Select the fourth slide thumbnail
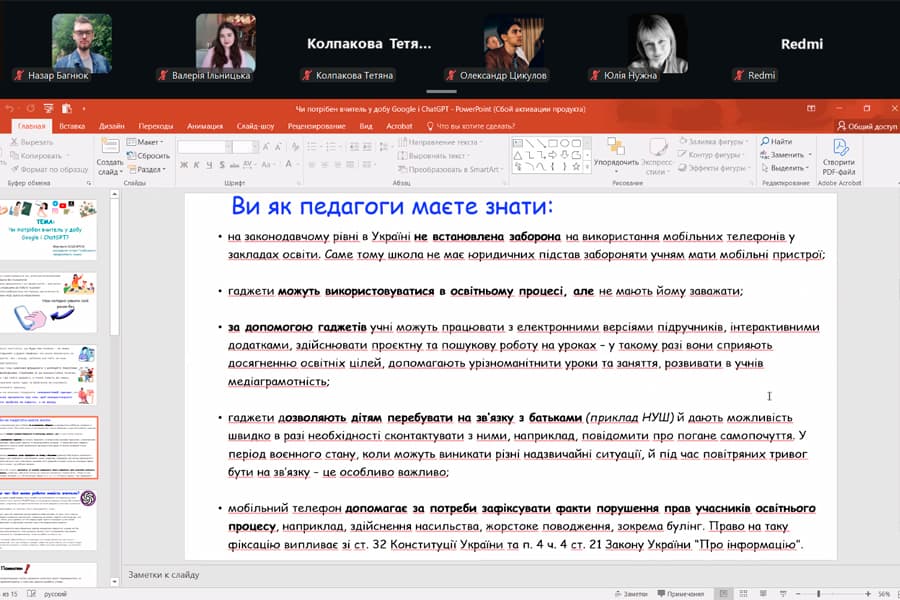The height and width of the screenshot is (600, 900). click(x=50, y=450)
